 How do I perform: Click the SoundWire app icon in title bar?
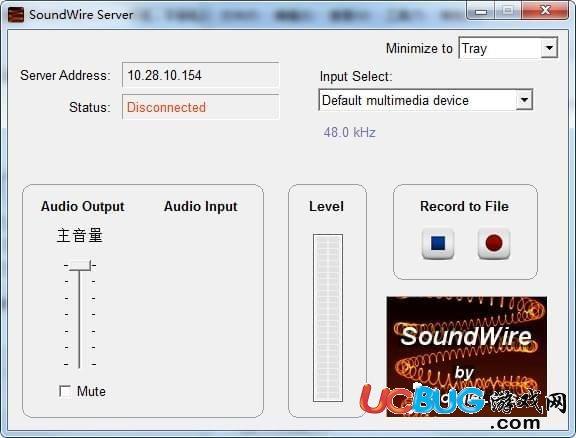[x=16, y=15]
